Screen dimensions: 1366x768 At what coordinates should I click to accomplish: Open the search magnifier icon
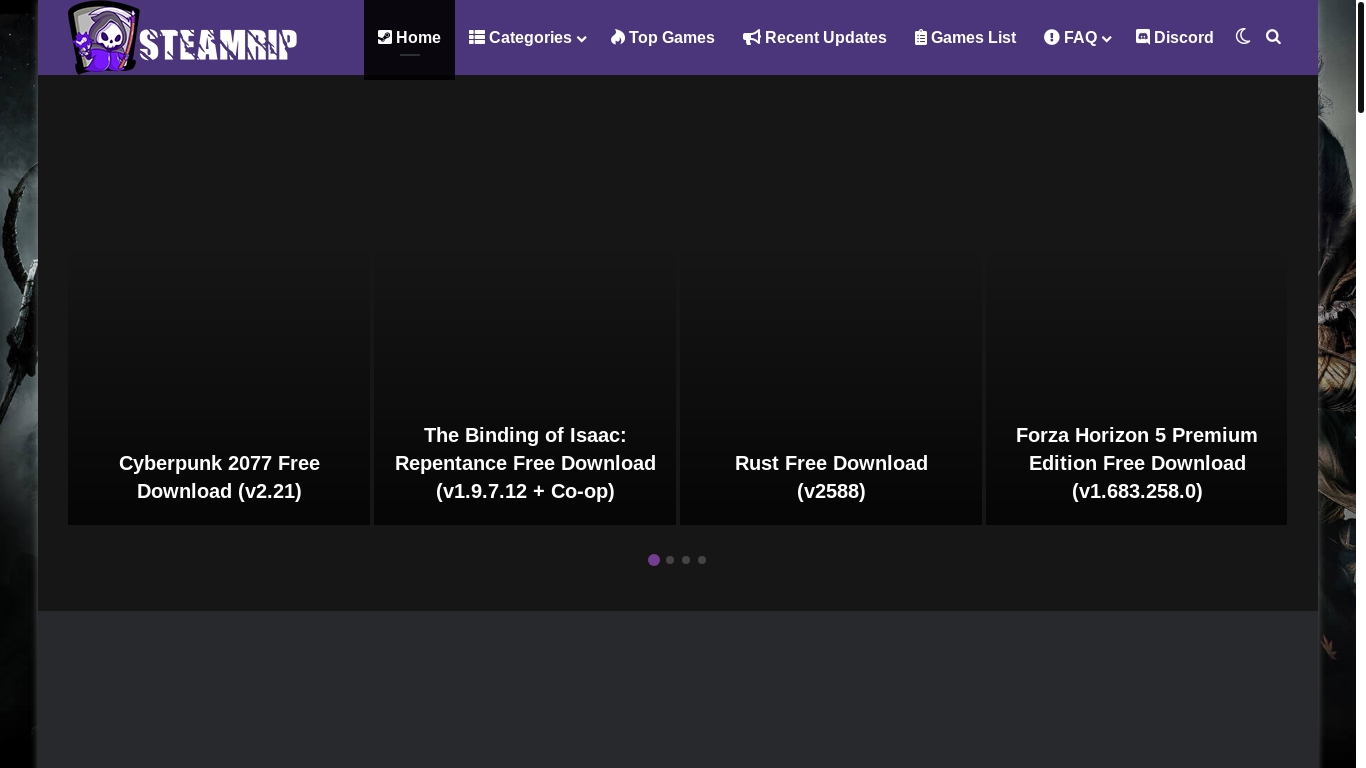(x=1273, y=37)
